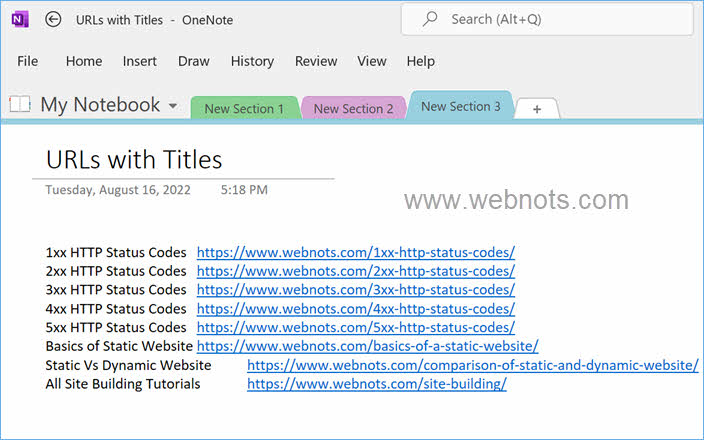Click text 1xx HTTP Status Codes
704x440 pixels.
[x=116, y=252]
